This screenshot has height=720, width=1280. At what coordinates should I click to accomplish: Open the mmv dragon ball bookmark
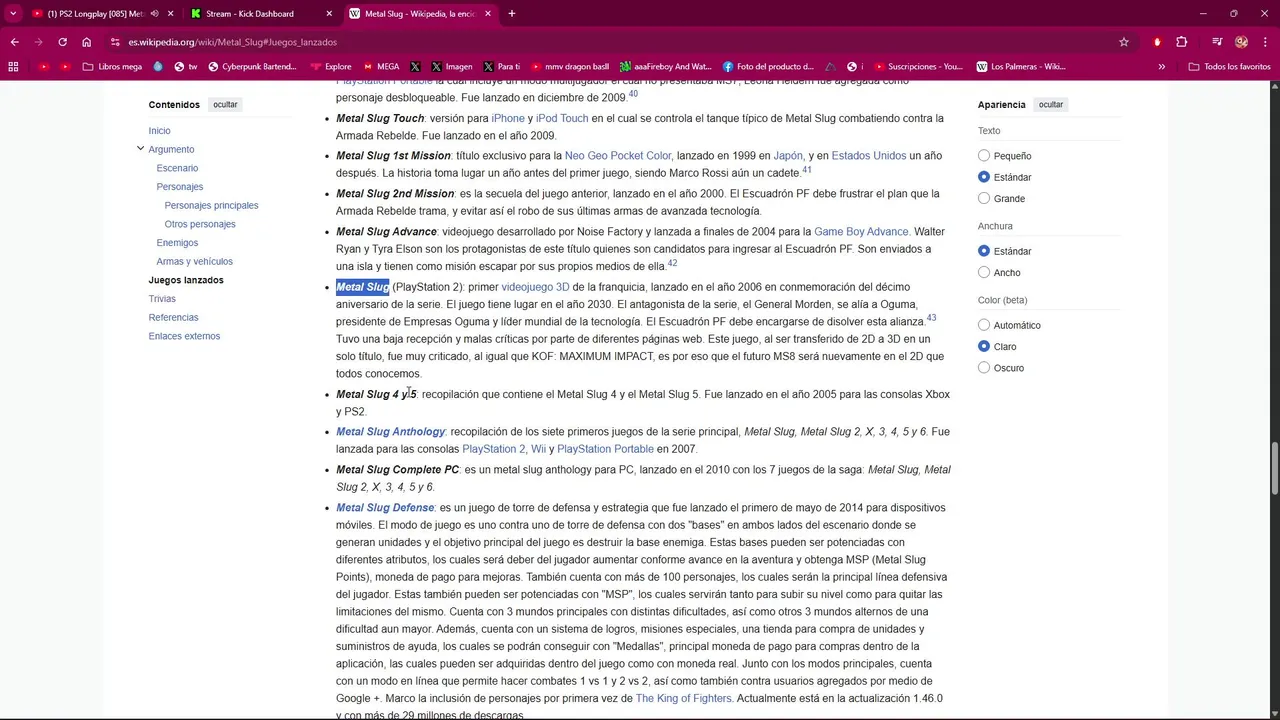pos(569,67)
